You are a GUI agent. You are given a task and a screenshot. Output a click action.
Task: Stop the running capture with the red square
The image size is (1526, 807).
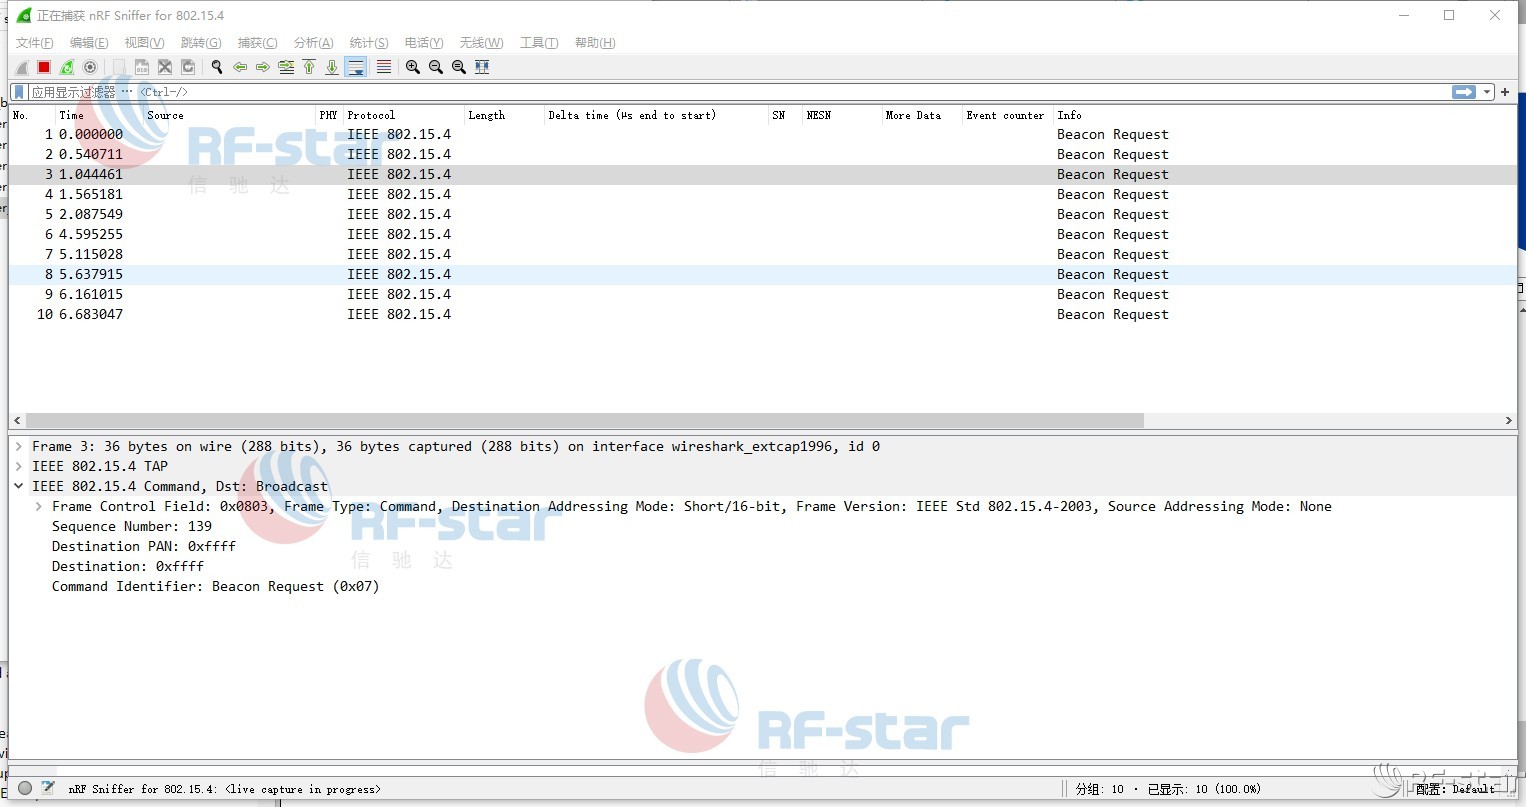pos(44,67)
